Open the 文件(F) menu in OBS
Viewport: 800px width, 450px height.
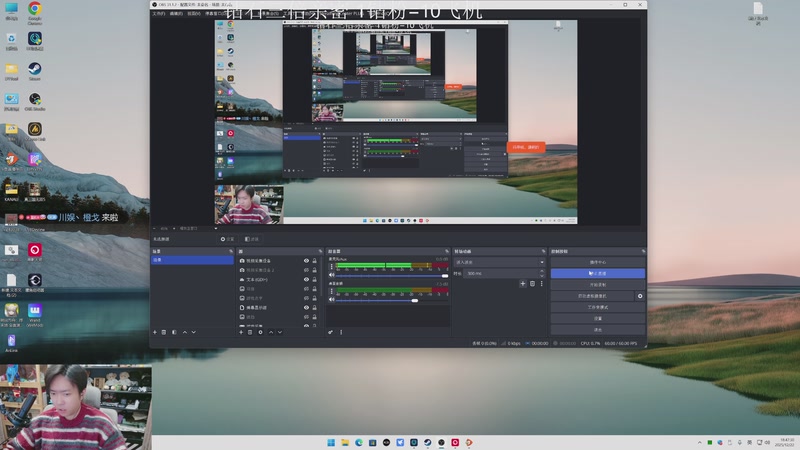tap(159, 14)
